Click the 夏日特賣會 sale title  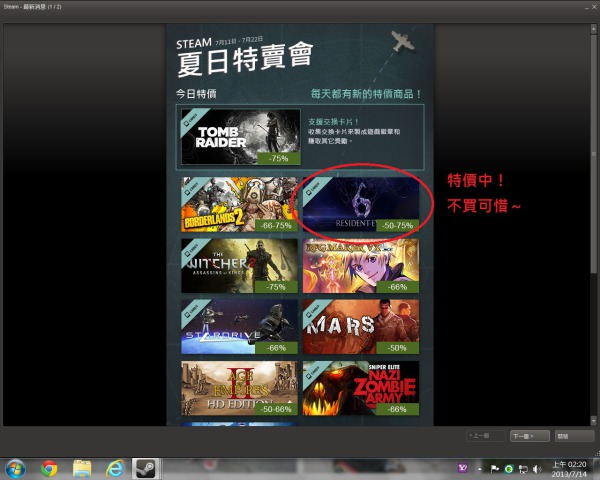point(245,60)
